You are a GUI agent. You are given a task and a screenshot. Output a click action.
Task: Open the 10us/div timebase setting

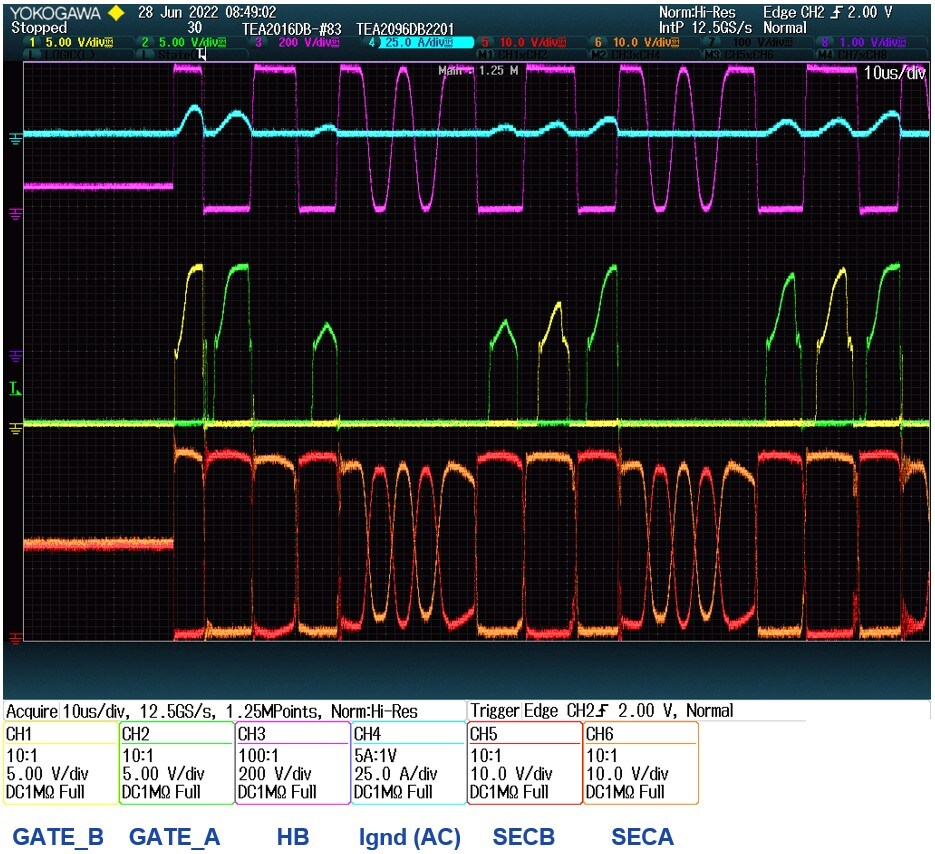click(896, 74)
